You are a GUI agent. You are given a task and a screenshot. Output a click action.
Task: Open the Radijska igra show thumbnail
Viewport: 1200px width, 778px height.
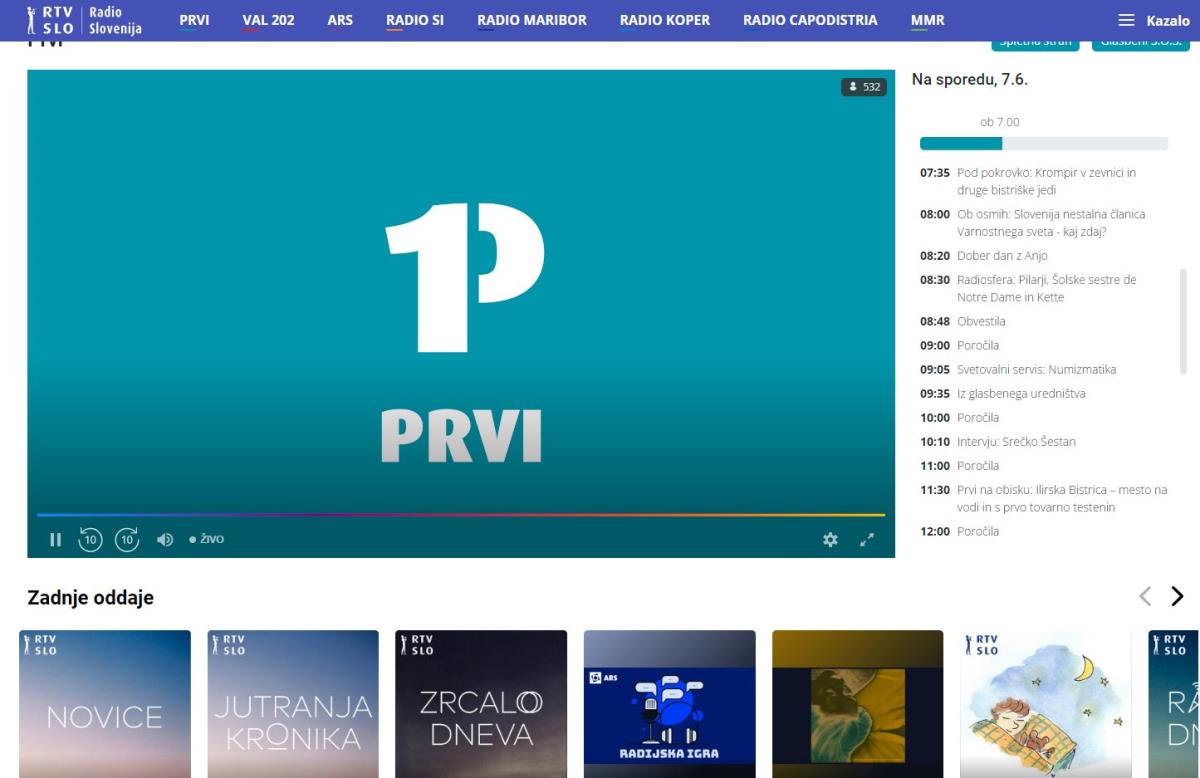pos(669,704)
